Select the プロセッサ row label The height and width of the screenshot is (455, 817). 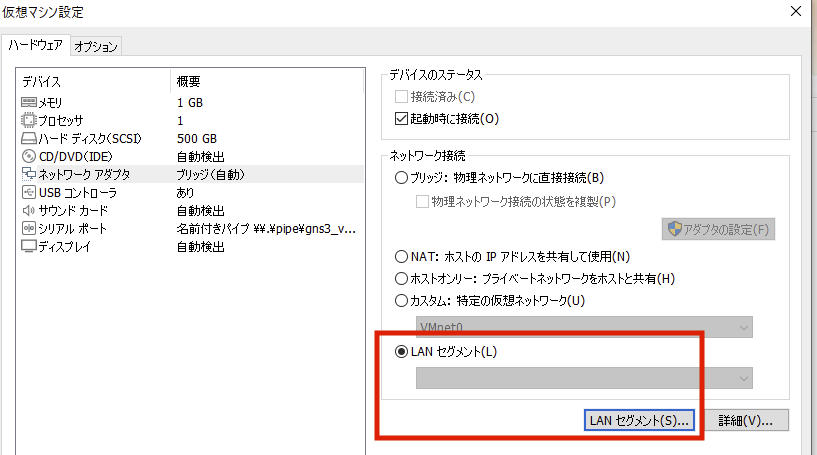61,121
